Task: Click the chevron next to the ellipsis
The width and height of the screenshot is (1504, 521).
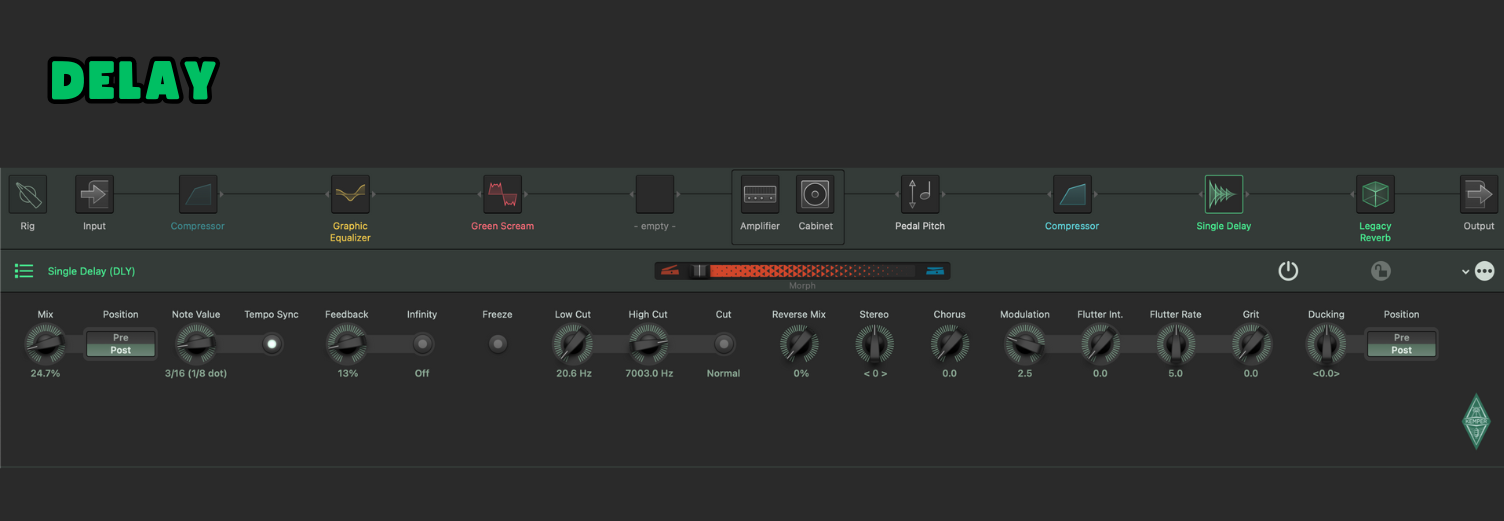Action: (x=1465, y=271)
